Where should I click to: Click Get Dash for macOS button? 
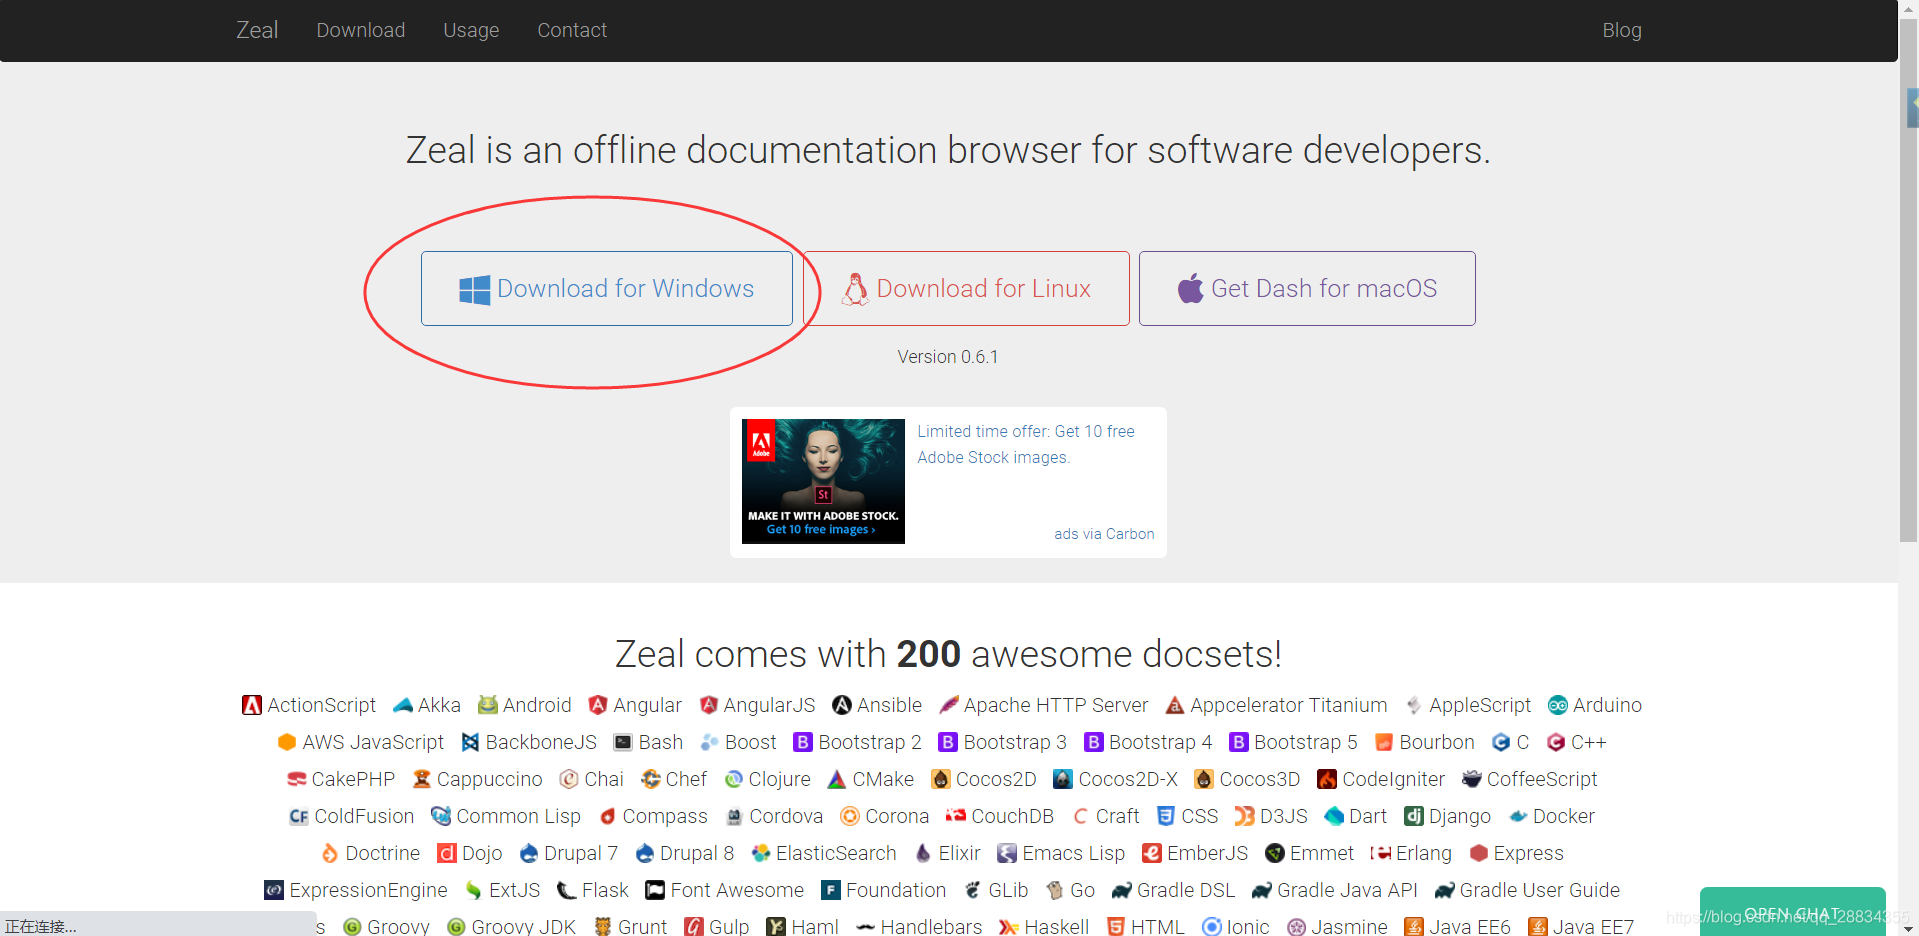click(x=1307, y=288)
